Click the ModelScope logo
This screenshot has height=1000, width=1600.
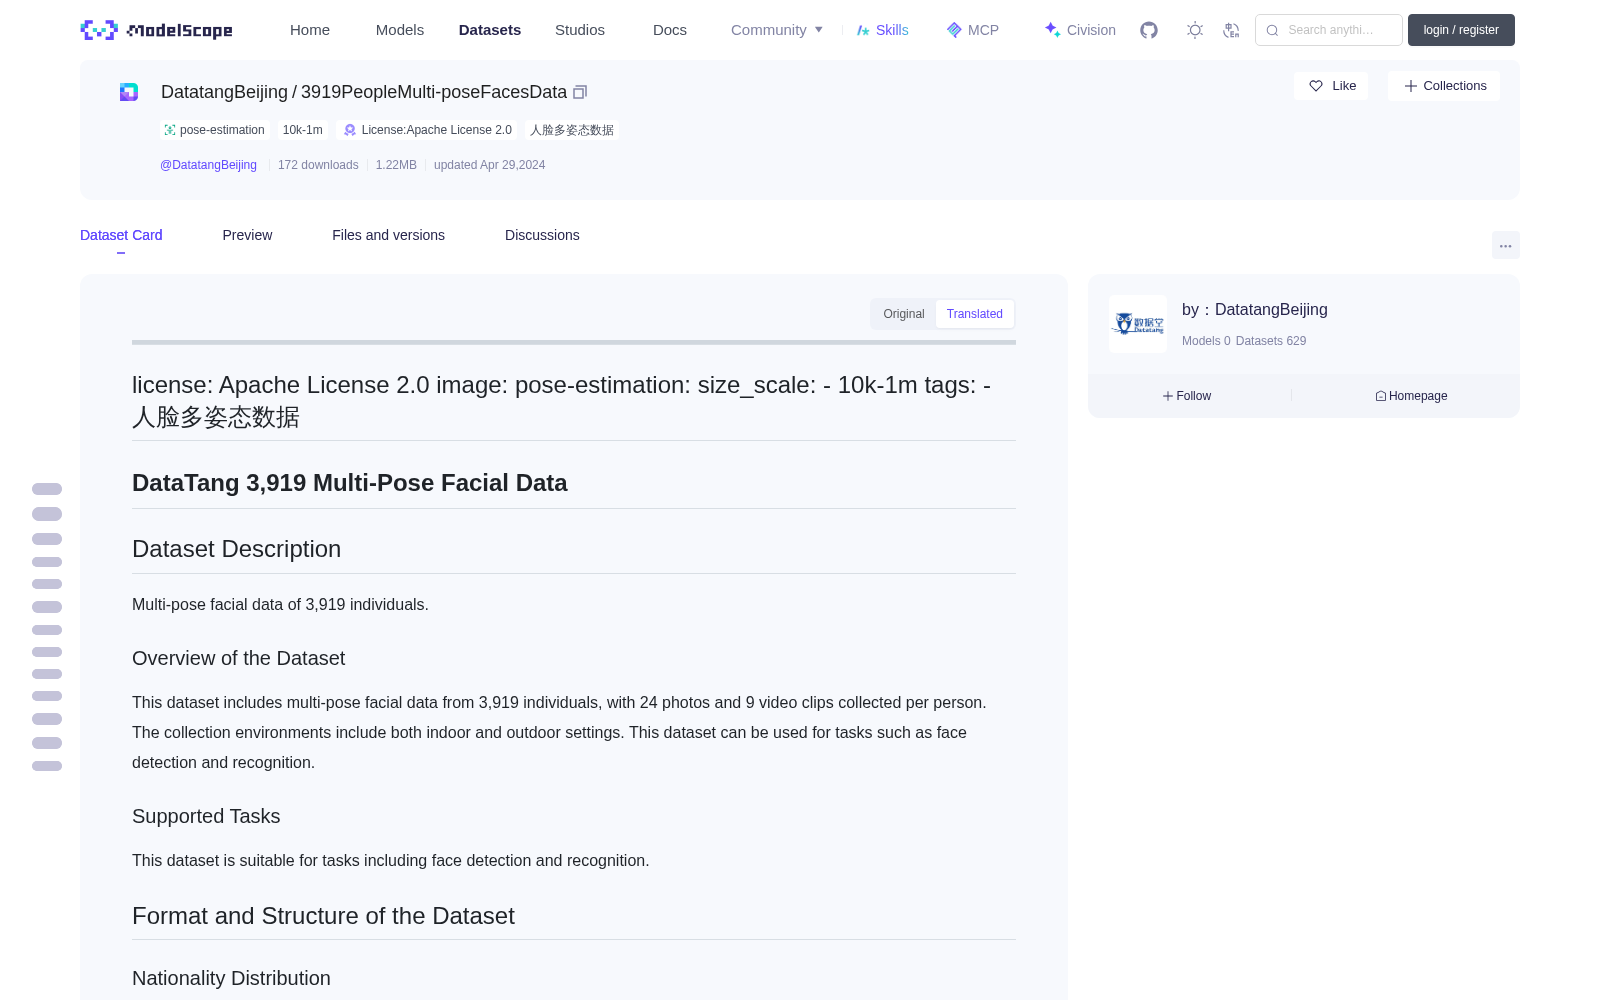tap(157, 30)
